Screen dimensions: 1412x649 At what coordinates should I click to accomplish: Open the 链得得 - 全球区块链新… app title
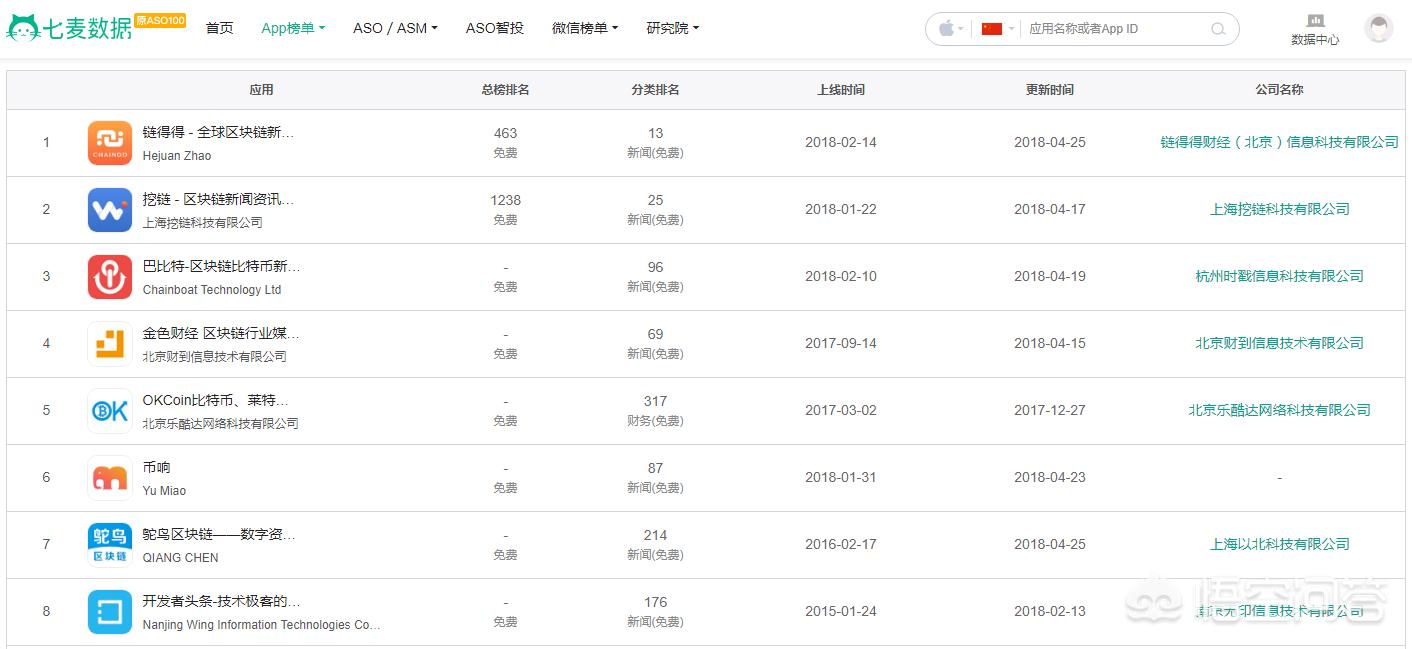click(x=218, y=133)
